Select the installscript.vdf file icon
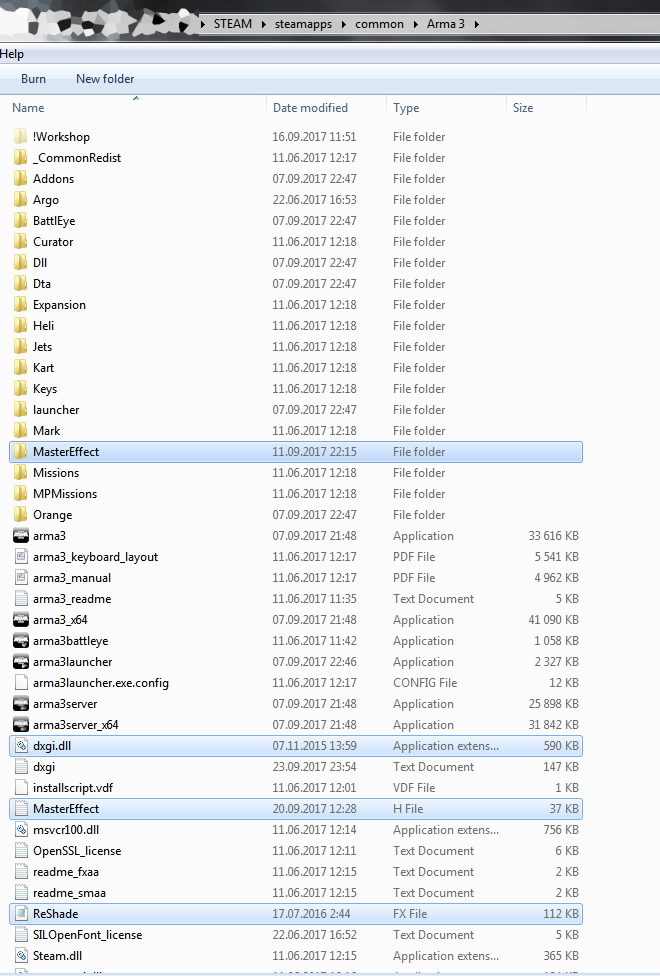Screen dimensions: 660x976 coord(21,787)
